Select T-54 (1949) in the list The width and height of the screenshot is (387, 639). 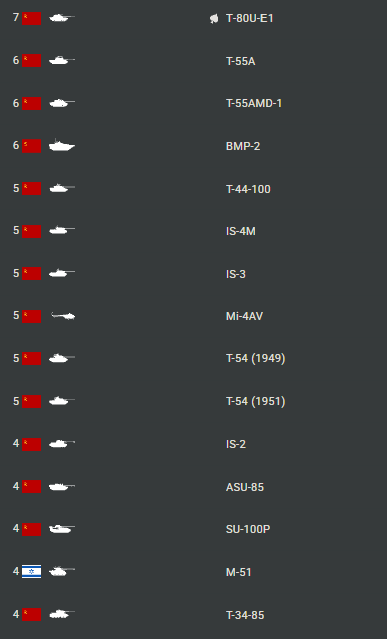coord(255,358)
